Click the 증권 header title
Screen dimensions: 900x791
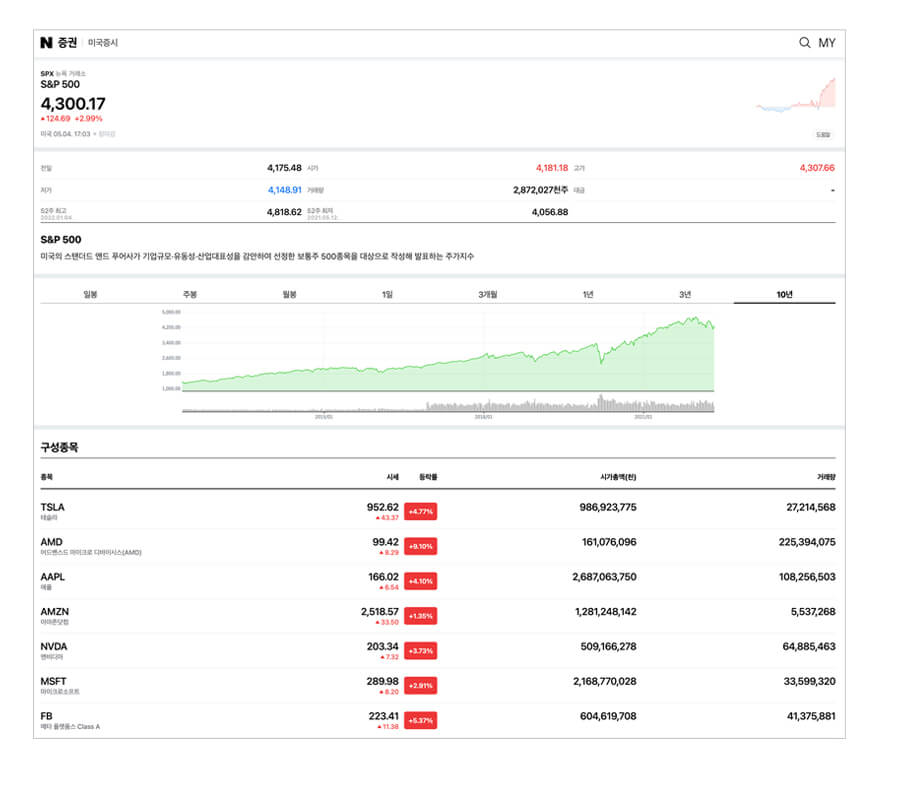click(x=67, y=42)
